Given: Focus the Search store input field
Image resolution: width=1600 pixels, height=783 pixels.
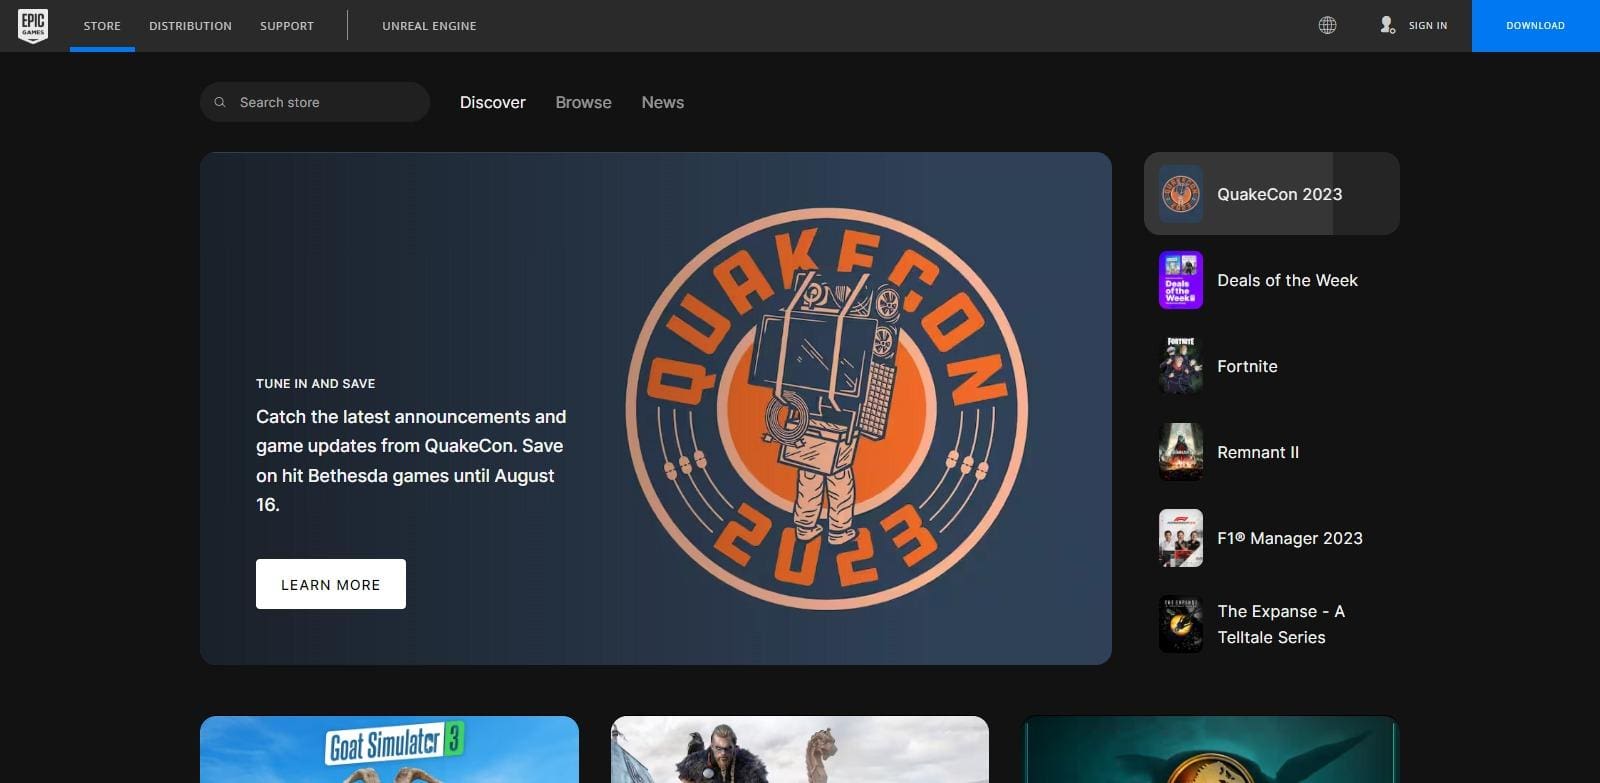Looking at the screenshot, I should click(315, 102).
